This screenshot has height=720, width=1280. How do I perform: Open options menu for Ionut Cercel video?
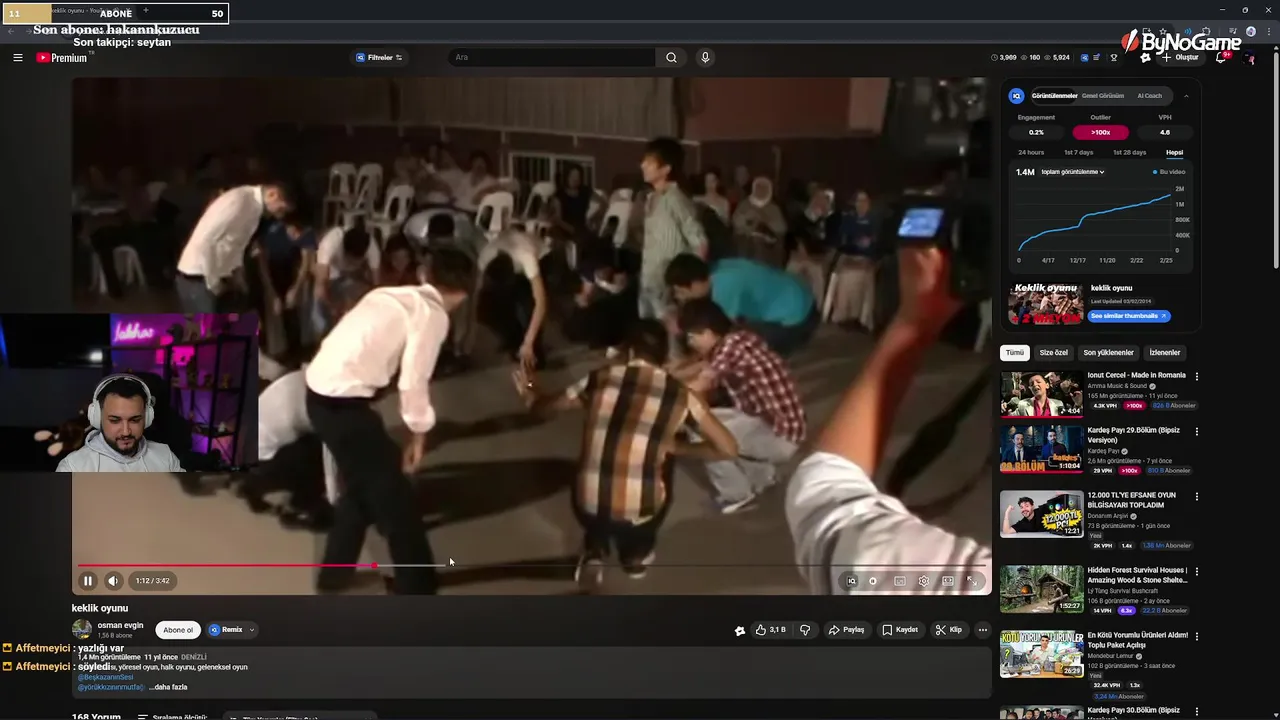coord(1197,377)
